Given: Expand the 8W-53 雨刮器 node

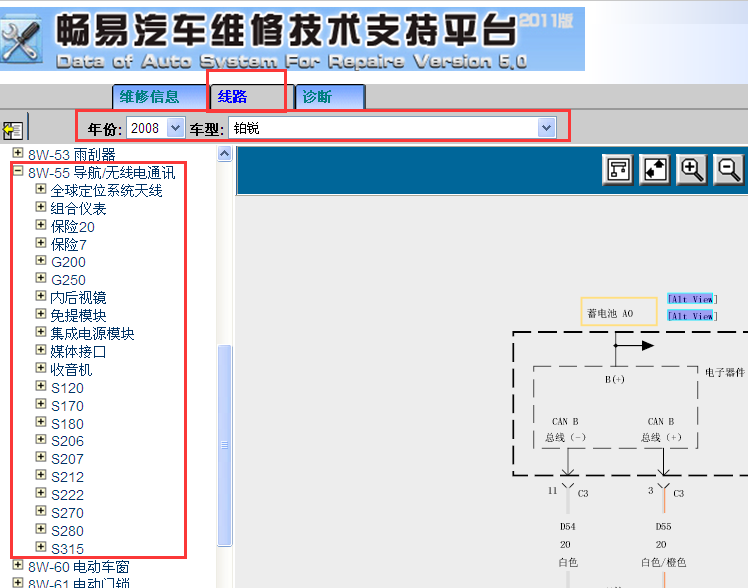Looking at the screenshot, I should click(18, 153).
